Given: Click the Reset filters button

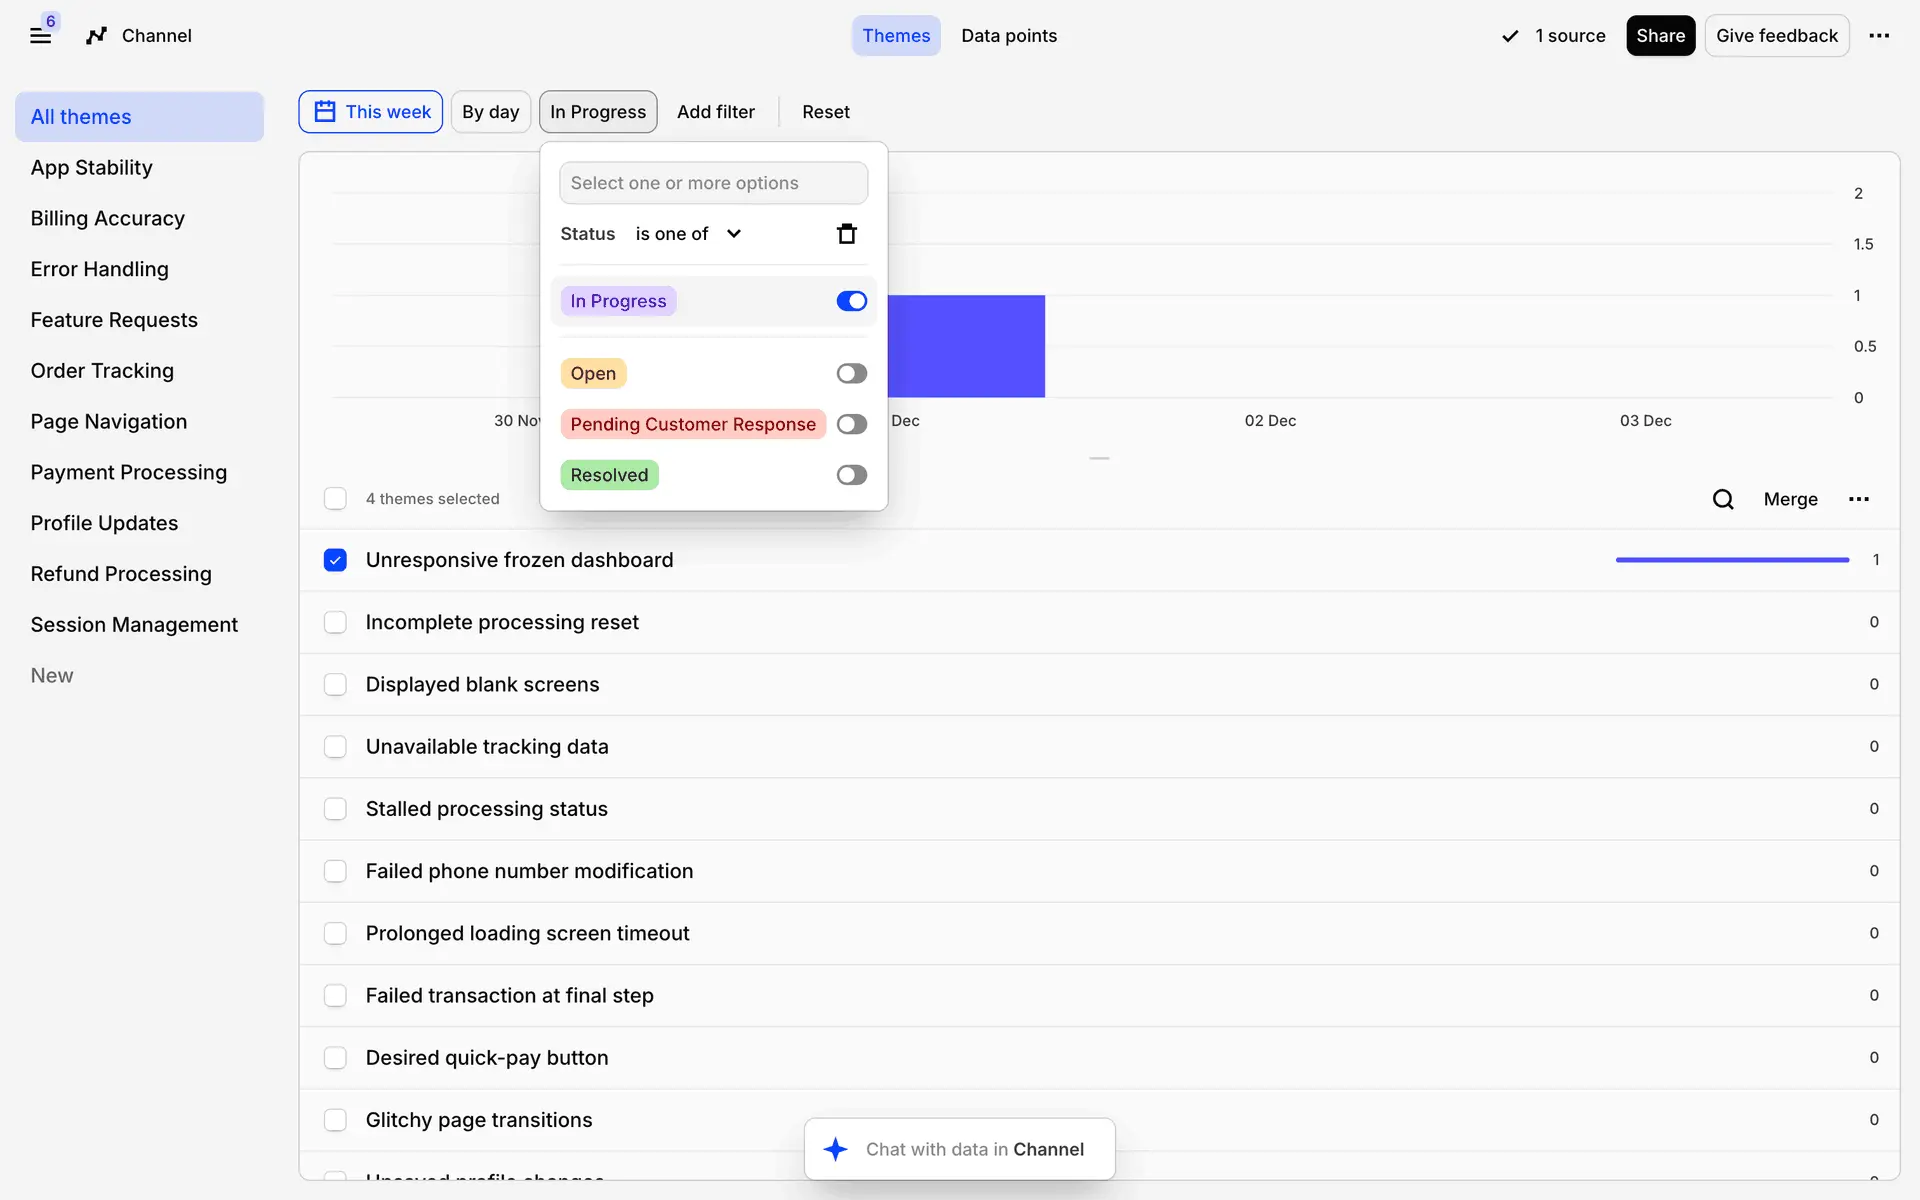Looking at the screenshot, I should 825,112.
